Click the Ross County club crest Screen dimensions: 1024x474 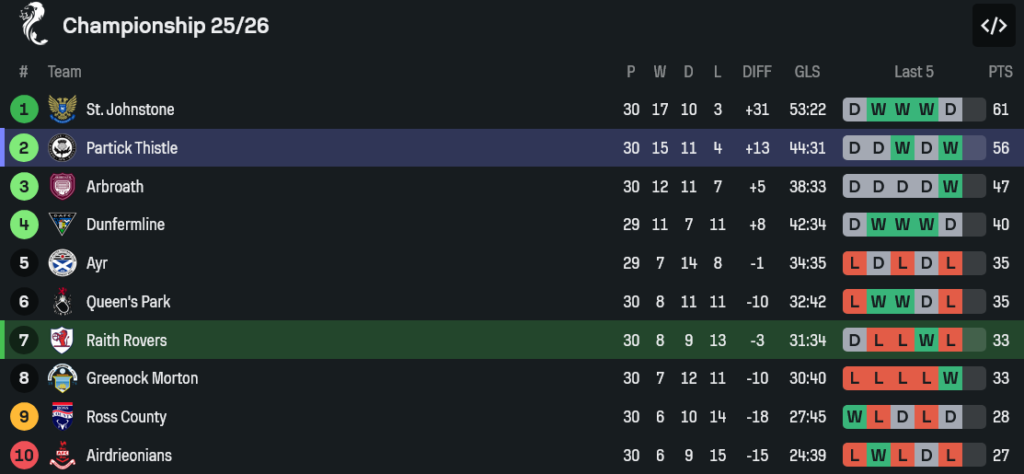pyautogui.click(x=63, y=417)
